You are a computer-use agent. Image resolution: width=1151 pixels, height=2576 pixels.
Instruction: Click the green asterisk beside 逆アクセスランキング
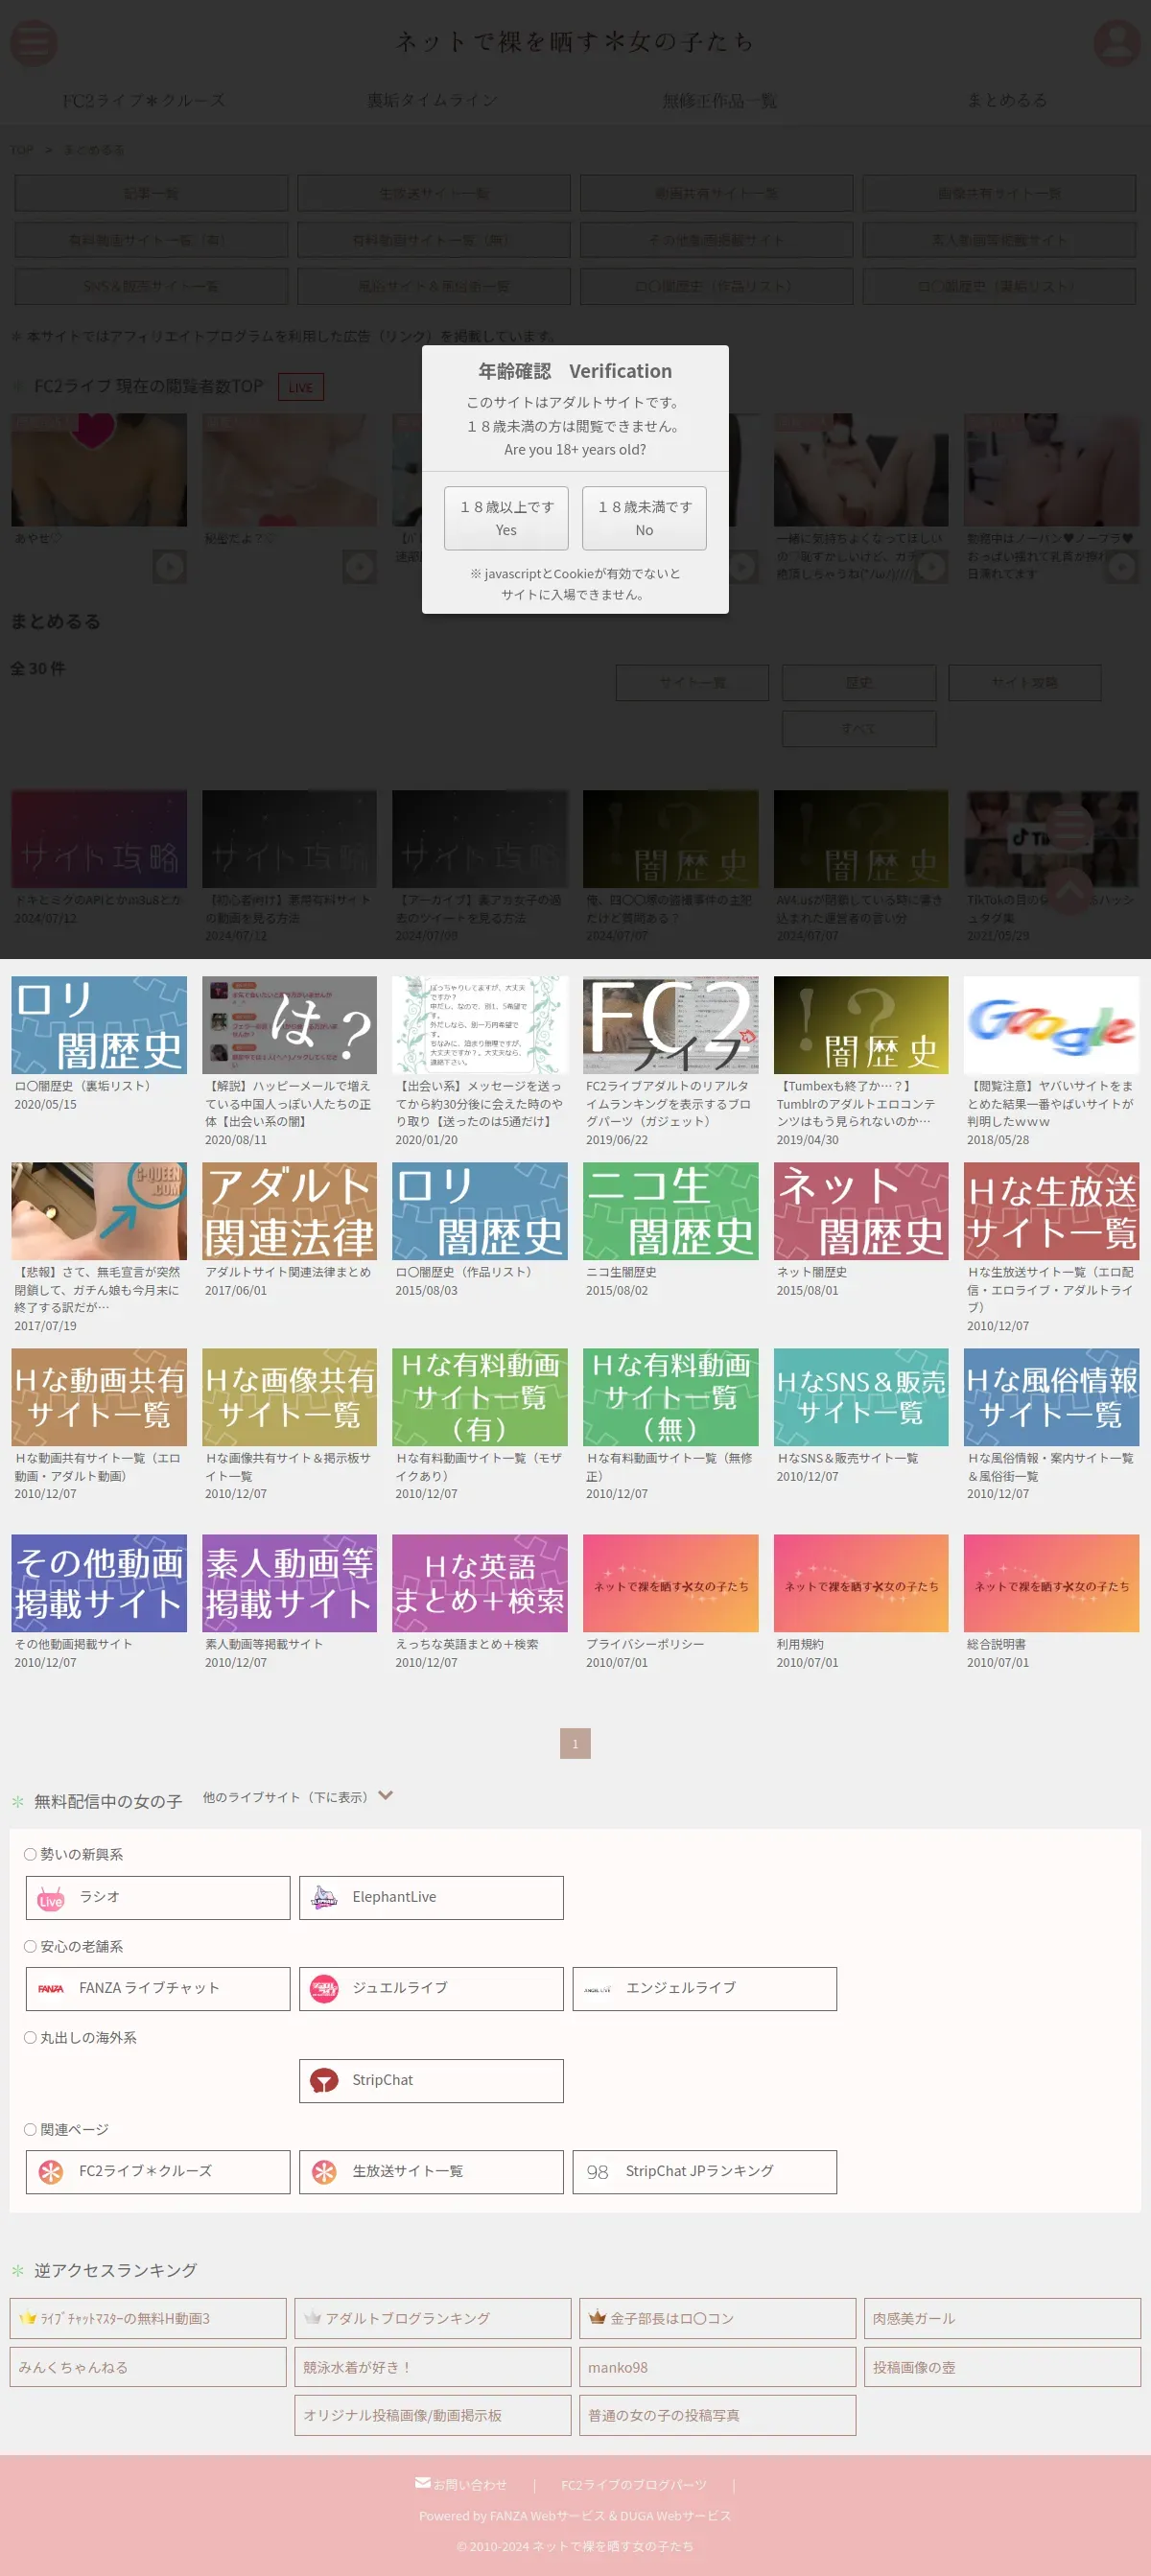pos(18,2271)
